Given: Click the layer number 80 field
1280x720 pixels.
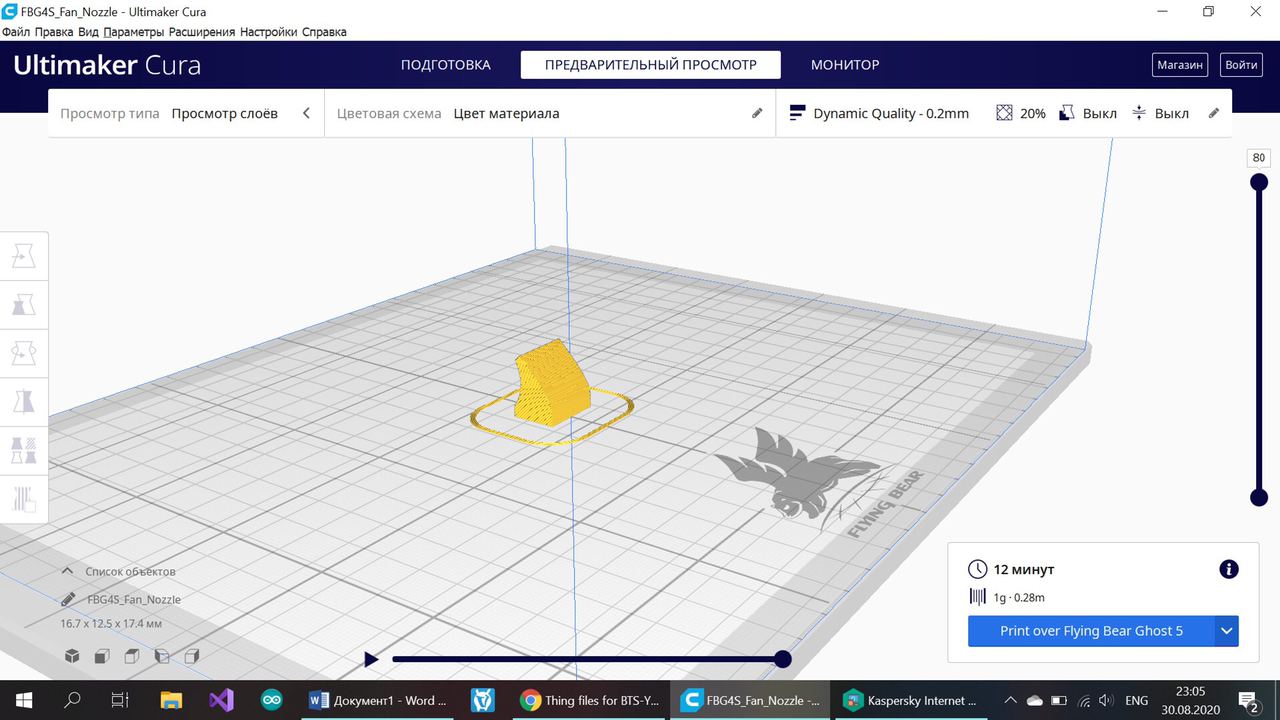Looking at the screenshot, I should coord(1259,158).
